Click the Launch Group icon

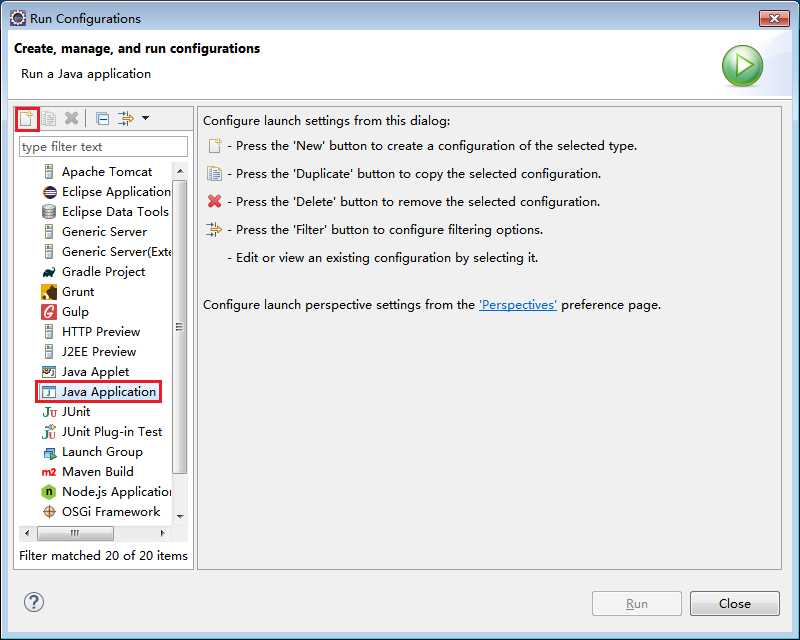[x=49, y=453]
